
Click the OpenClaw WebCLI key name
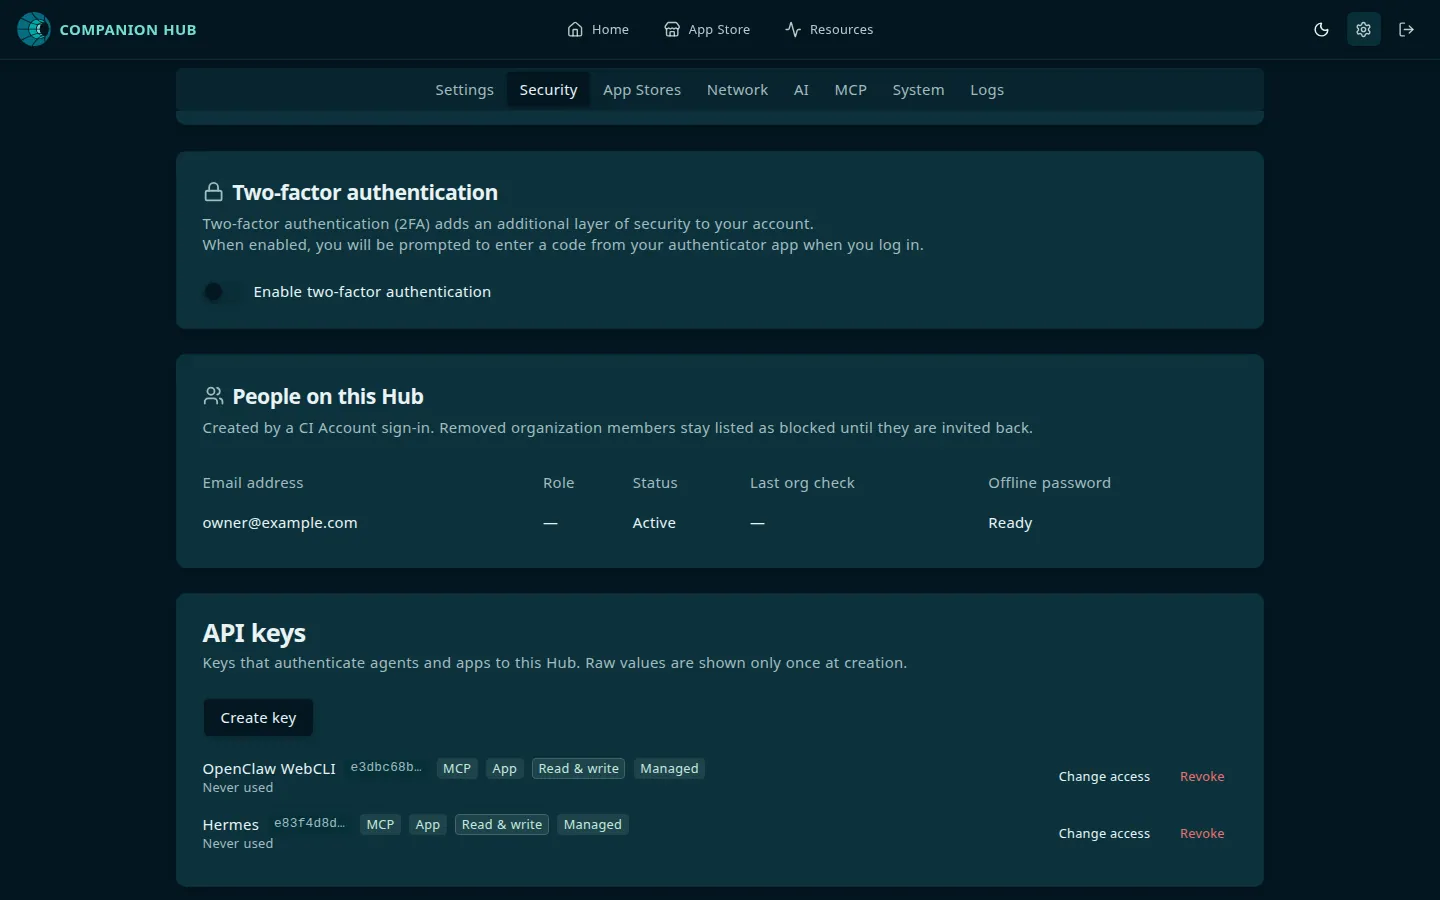pos(269,769)
